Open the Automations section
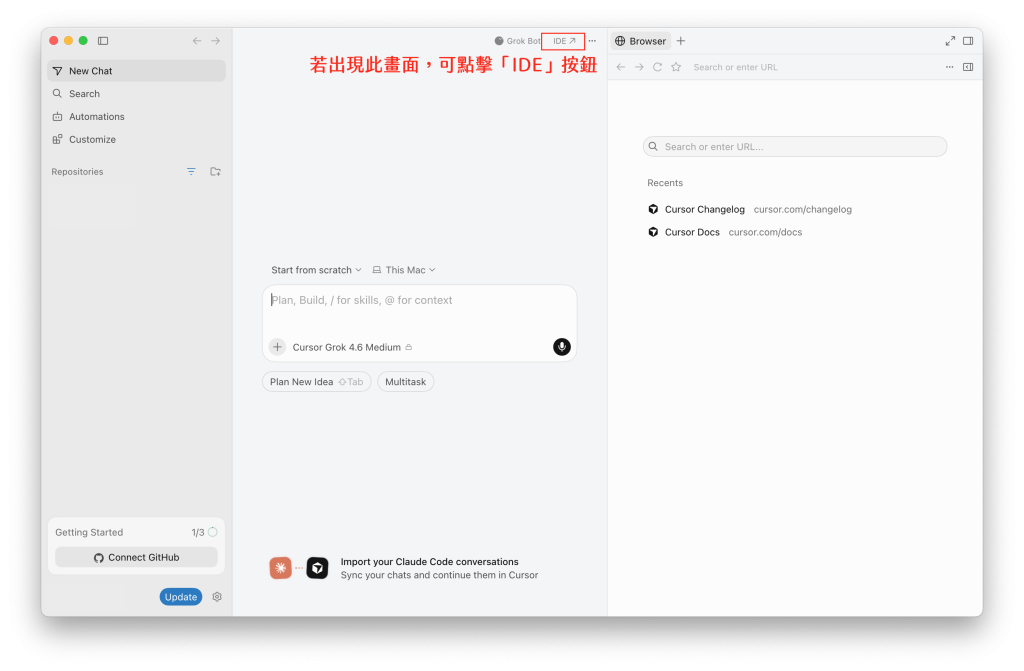 pos(136,116)
